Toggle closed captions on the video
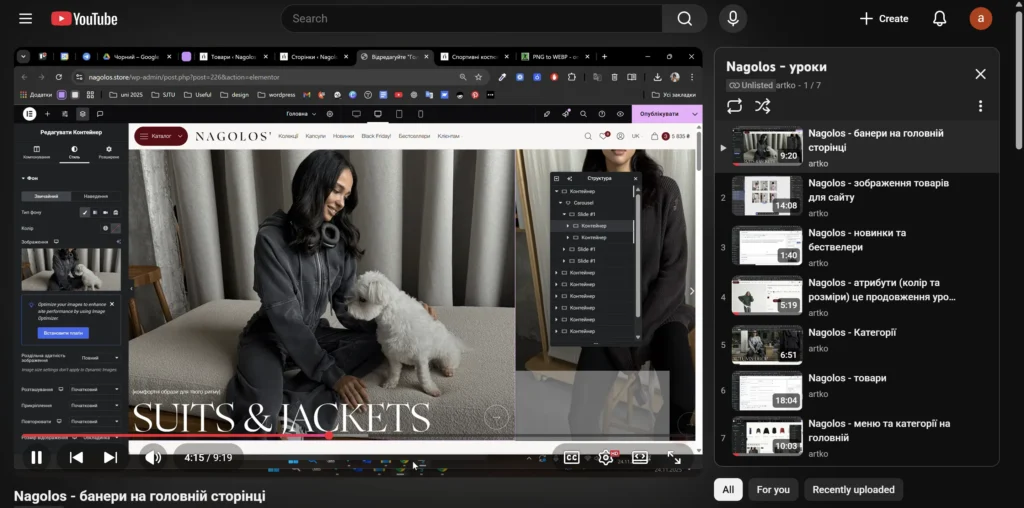Image resolution: width=1024 pixels, height=508 pixels. (x=571, y=458)
